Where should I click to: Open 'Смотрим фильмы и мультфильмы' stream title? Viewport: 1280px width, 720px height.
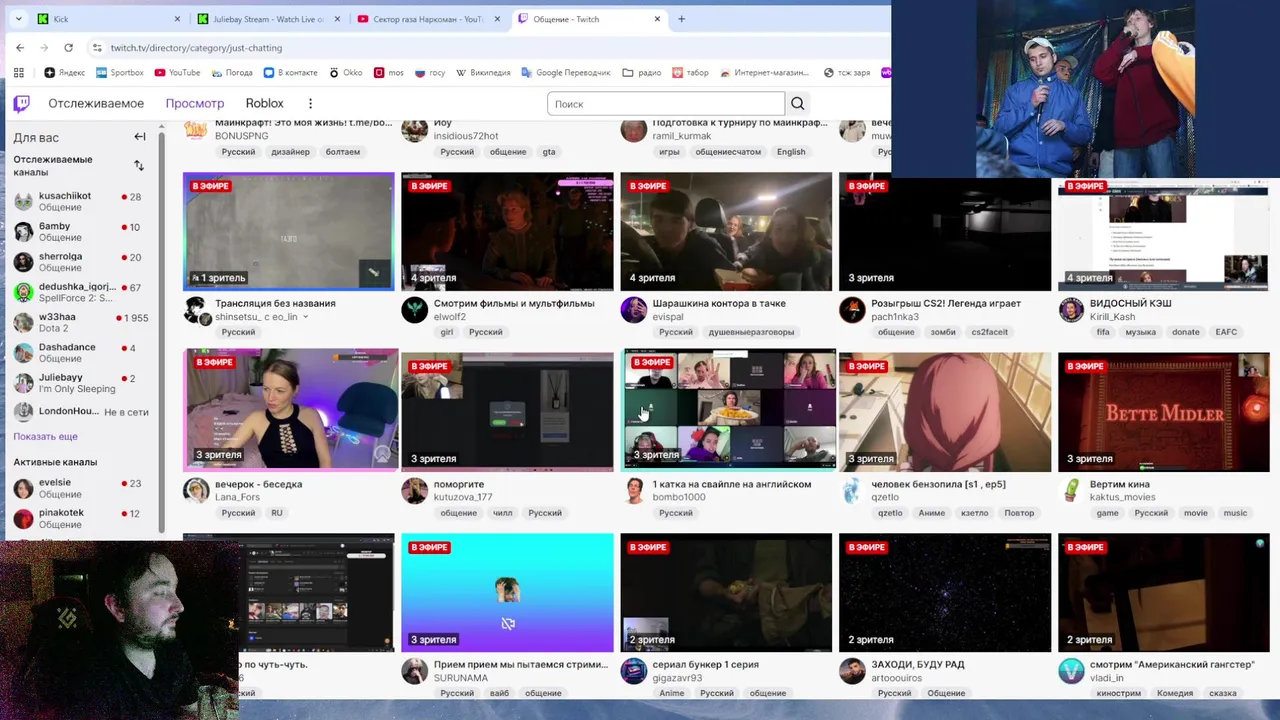click(514, 303)
